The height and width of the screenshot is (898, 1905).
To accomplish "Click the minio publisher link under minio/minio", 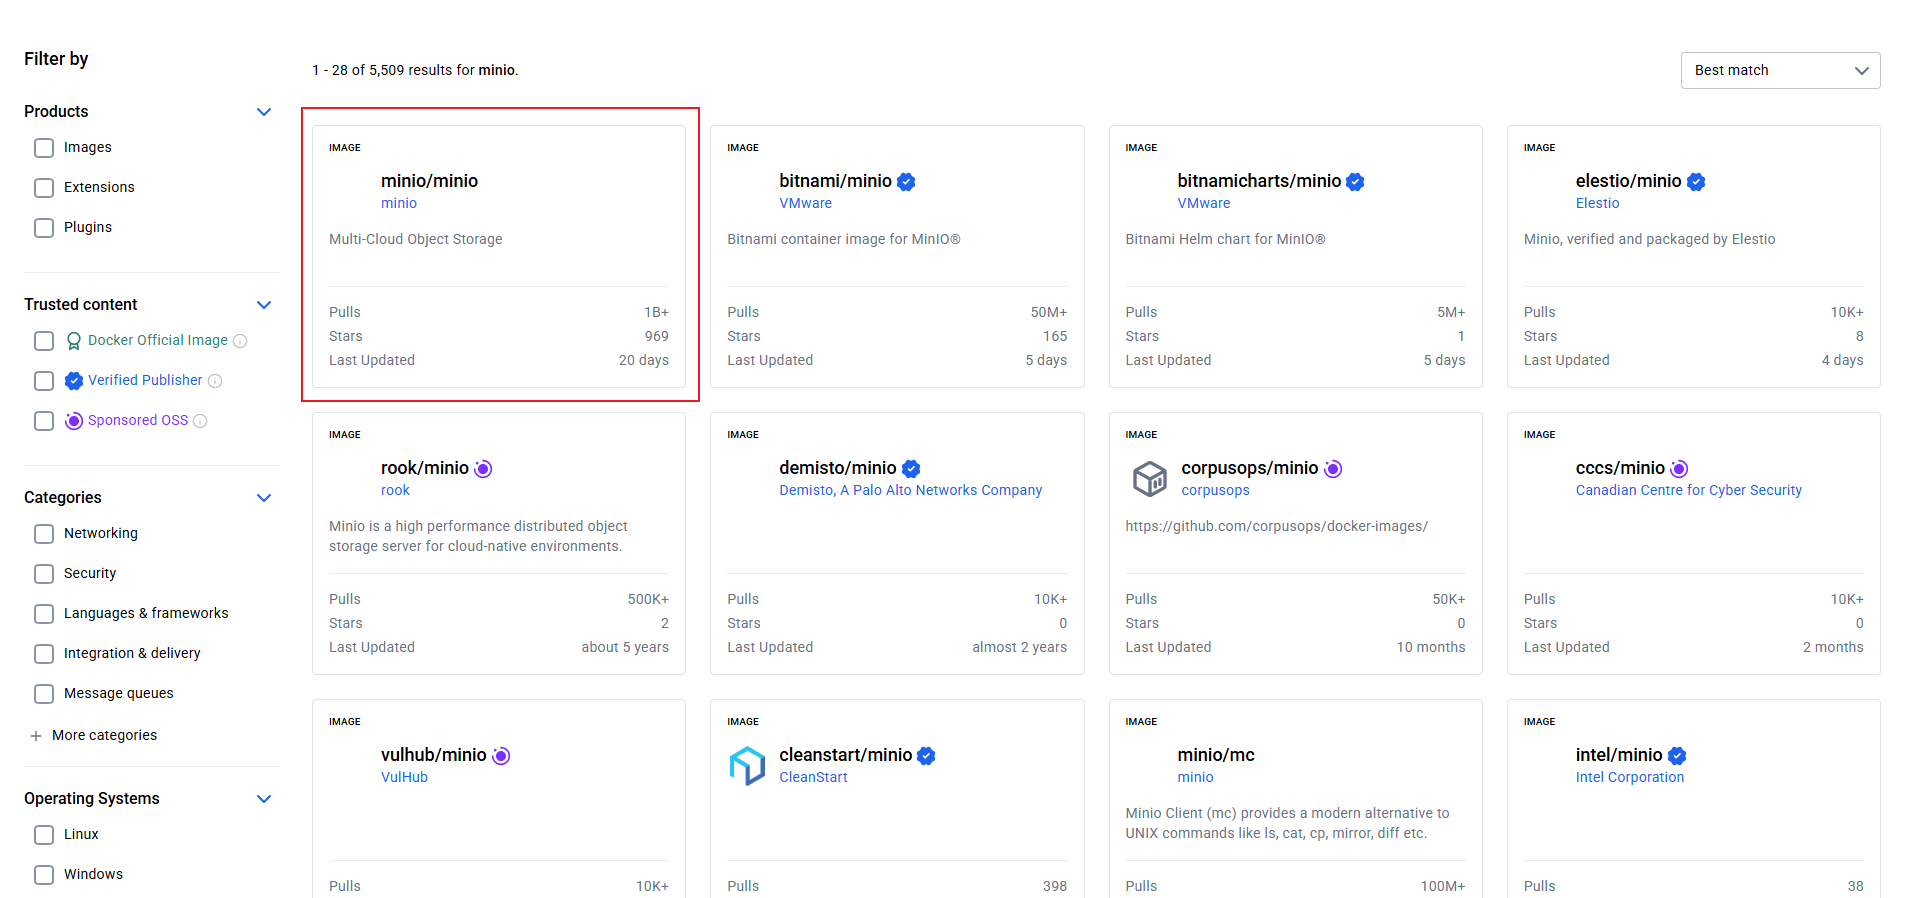I will [x=399, y=203].
